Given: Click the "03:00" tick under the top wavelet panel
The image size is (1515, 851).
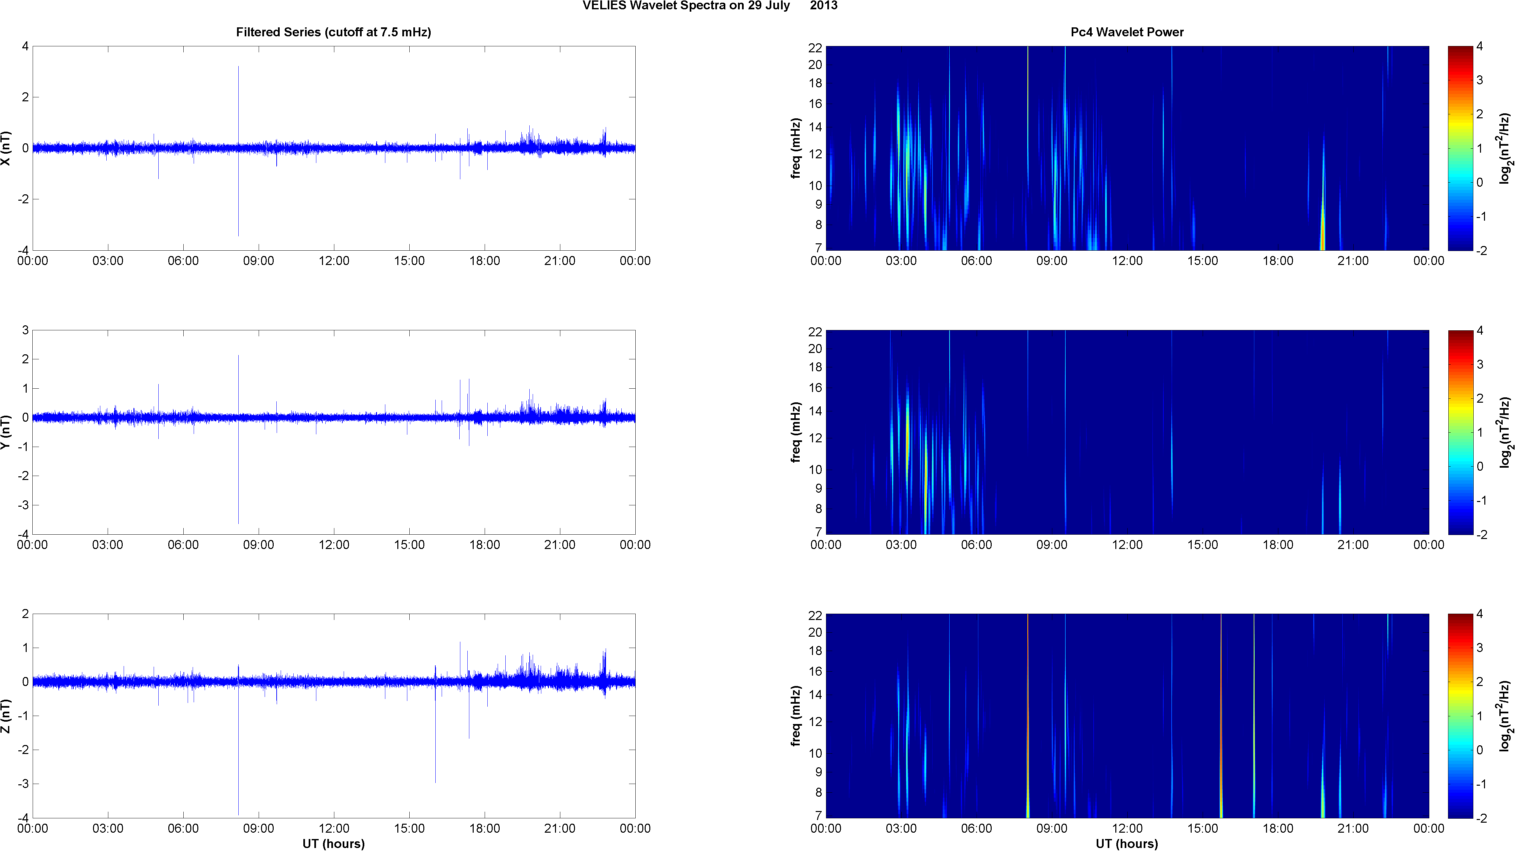Looking at the screenshot, I should [x=901, y=261].
